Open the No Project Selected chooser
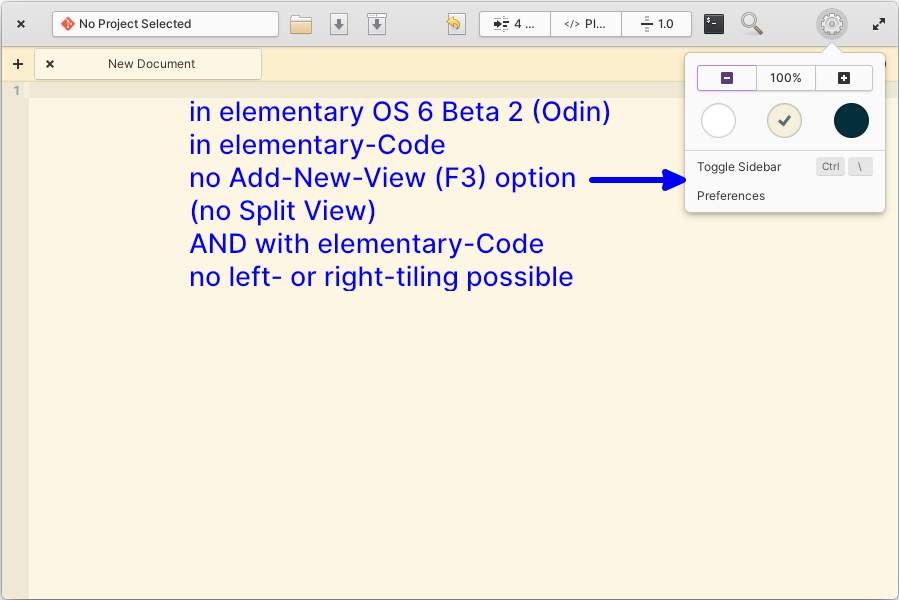This screenshot has height=600, width=899. pyautogui.click(x=165, y=23)
